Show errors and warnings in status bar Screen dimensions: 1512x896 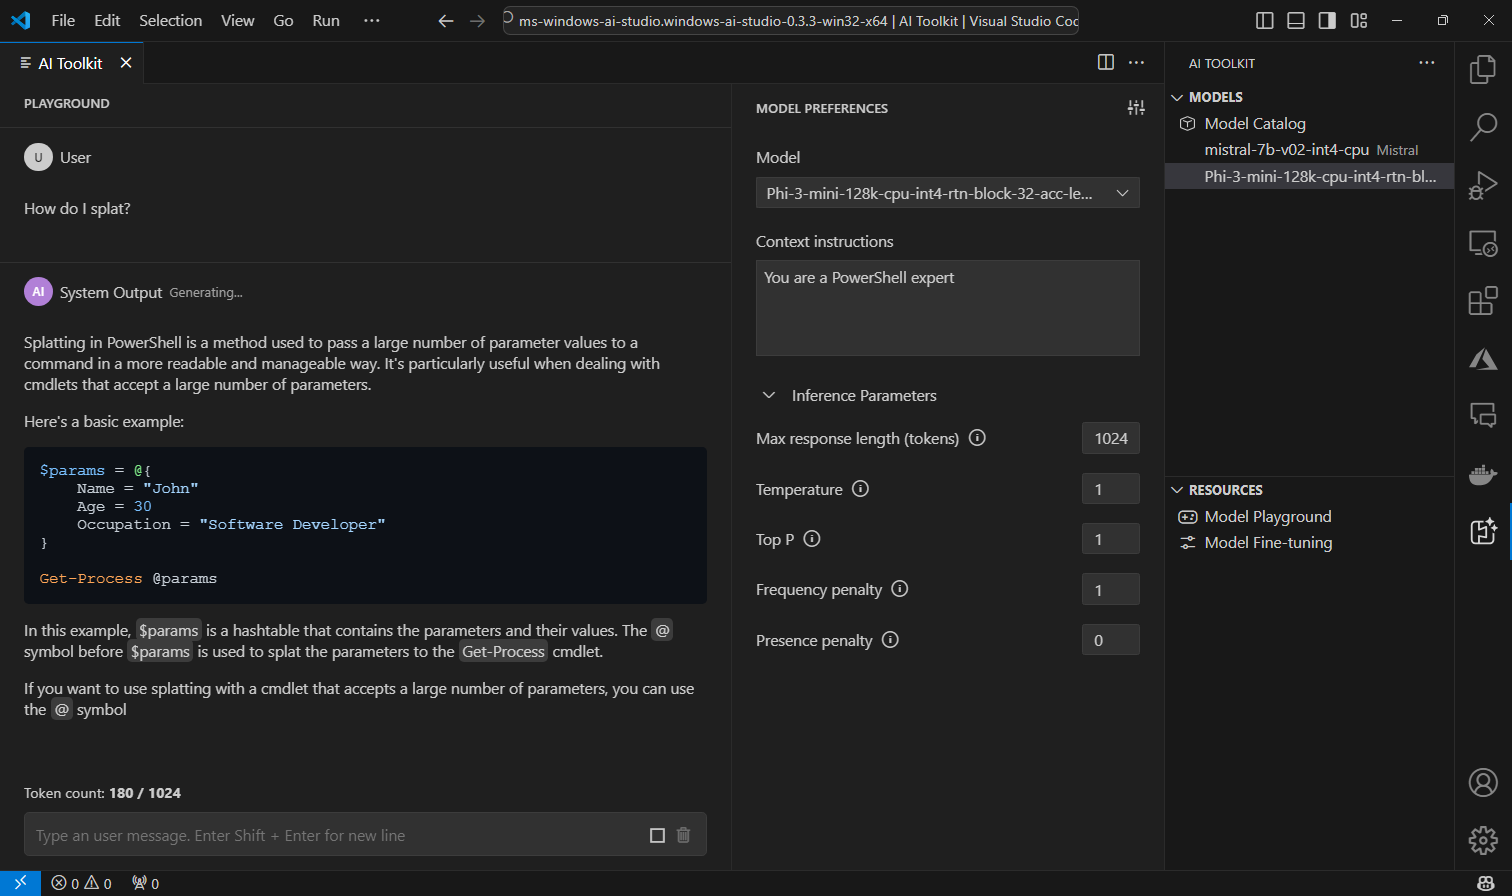click(x=82, y=884)
